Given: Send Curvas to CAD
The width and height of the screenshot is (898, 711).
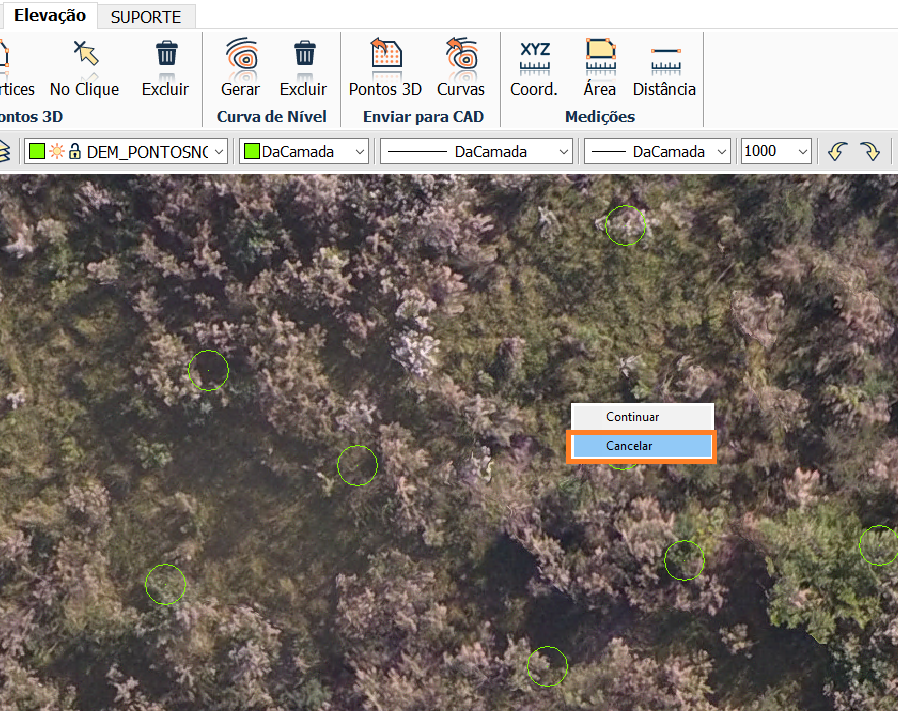Looking at the screenshot, I should (x=460, y=67).
